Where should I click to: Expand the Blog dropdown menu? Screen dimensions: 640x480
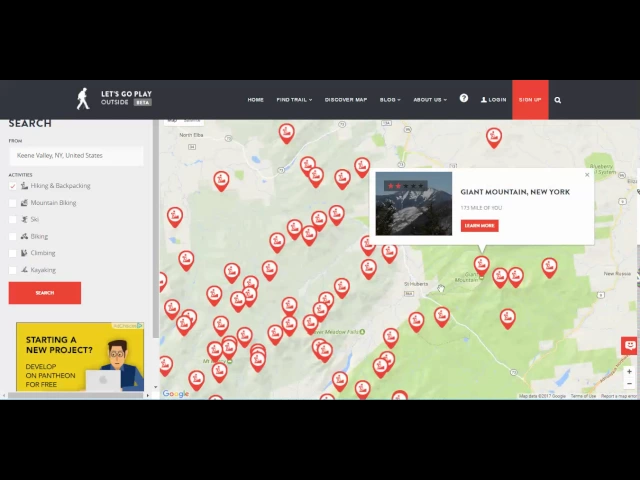coord(390,100)
